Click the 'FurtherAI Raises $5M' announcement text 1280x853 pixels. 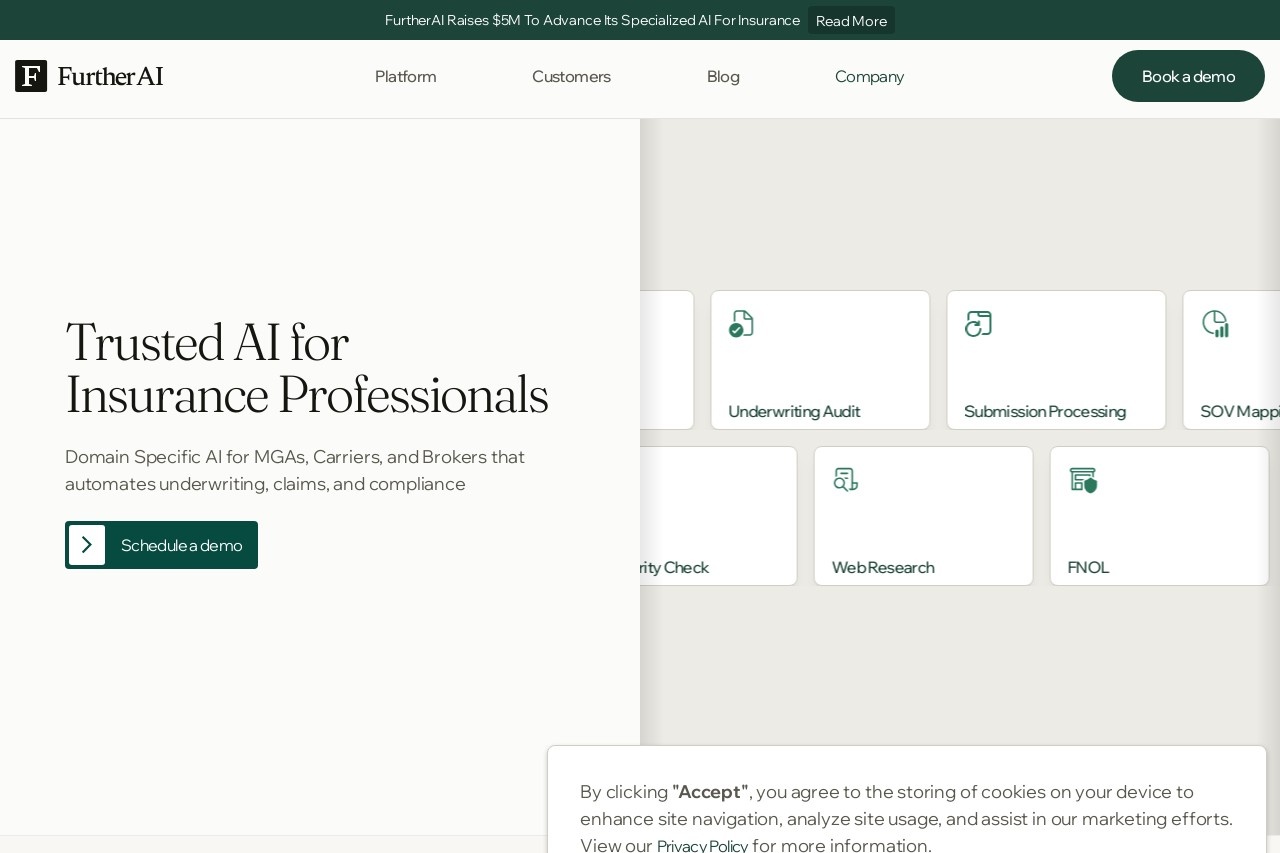592,20
